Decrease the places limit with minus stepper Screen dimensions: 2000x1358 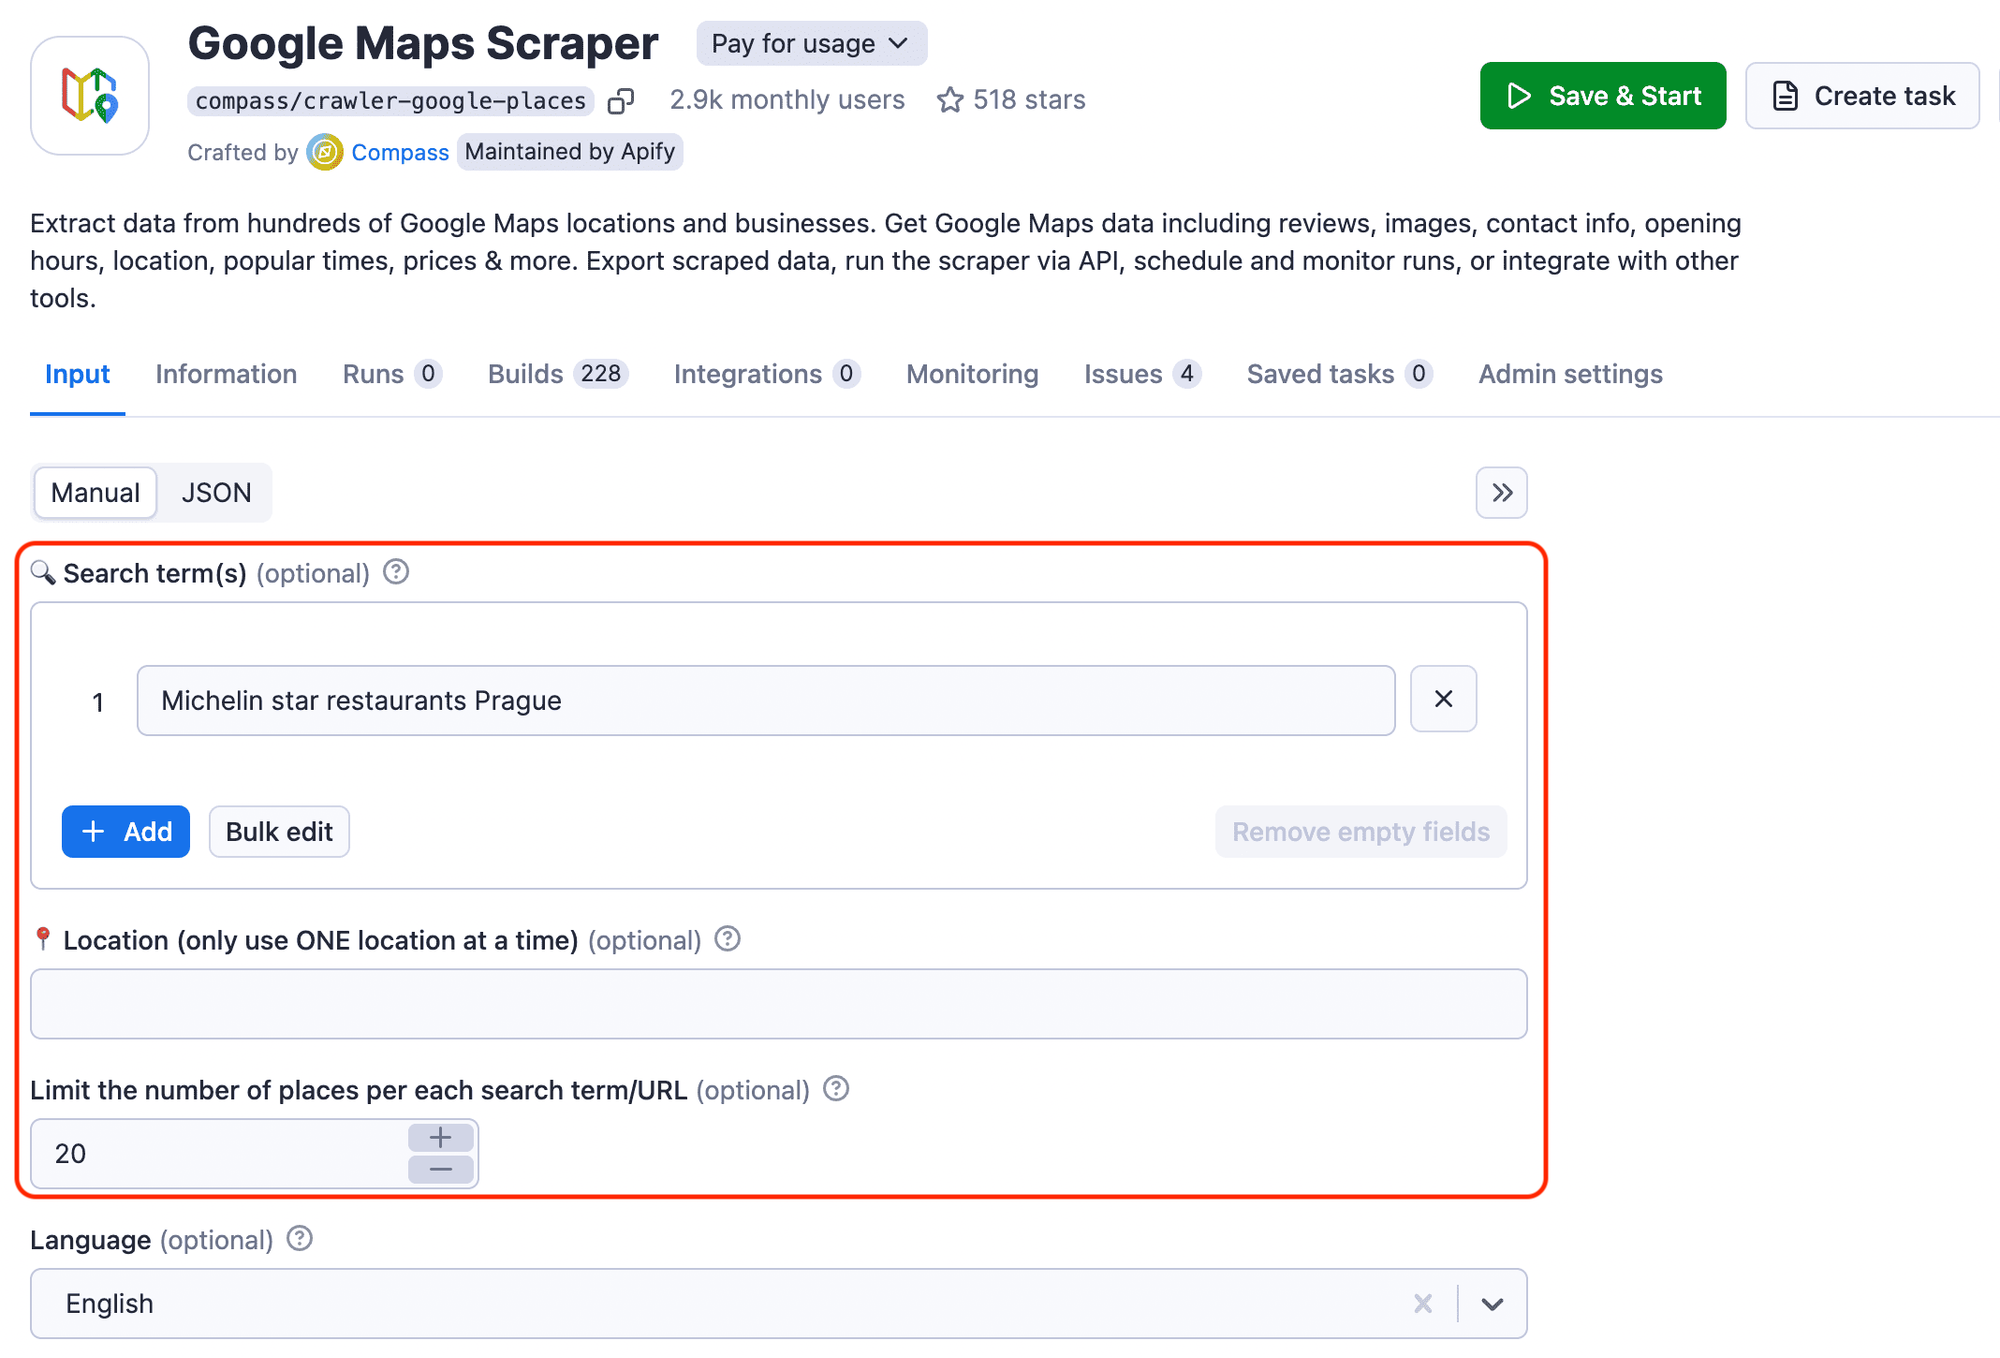pyautogui.click(x=441, y=1169)
